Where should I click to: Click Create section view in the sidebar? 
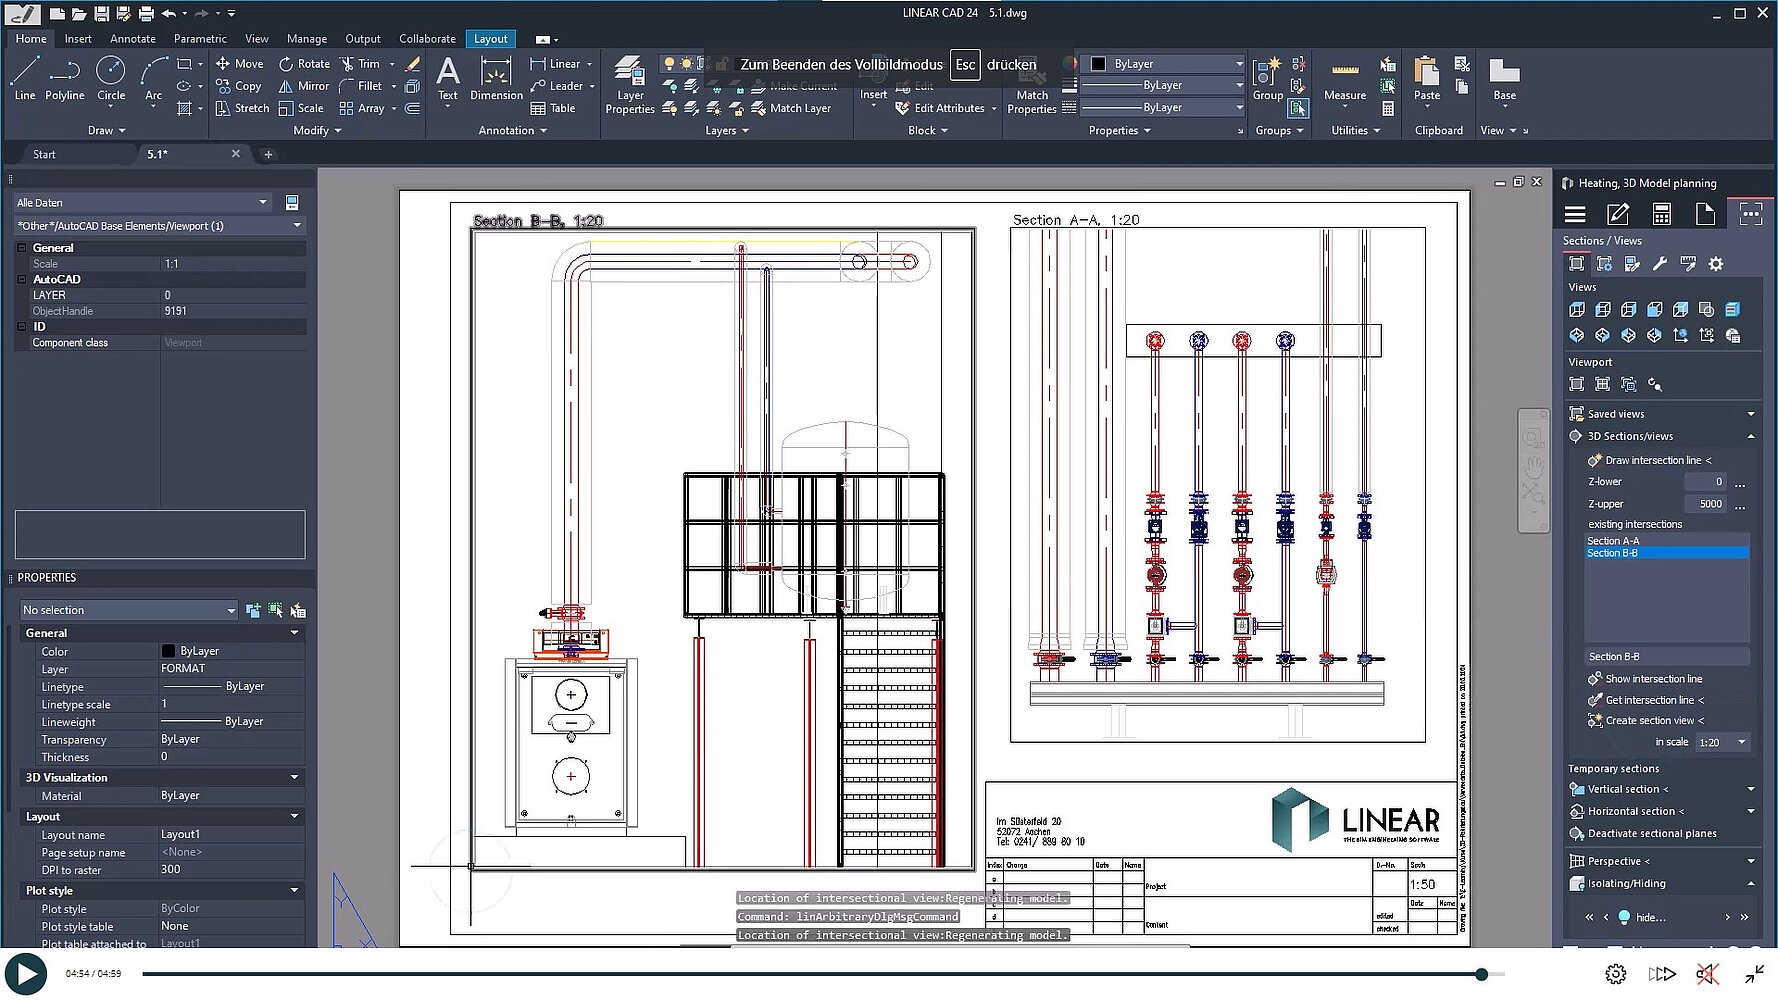(x=1650, y=720)
